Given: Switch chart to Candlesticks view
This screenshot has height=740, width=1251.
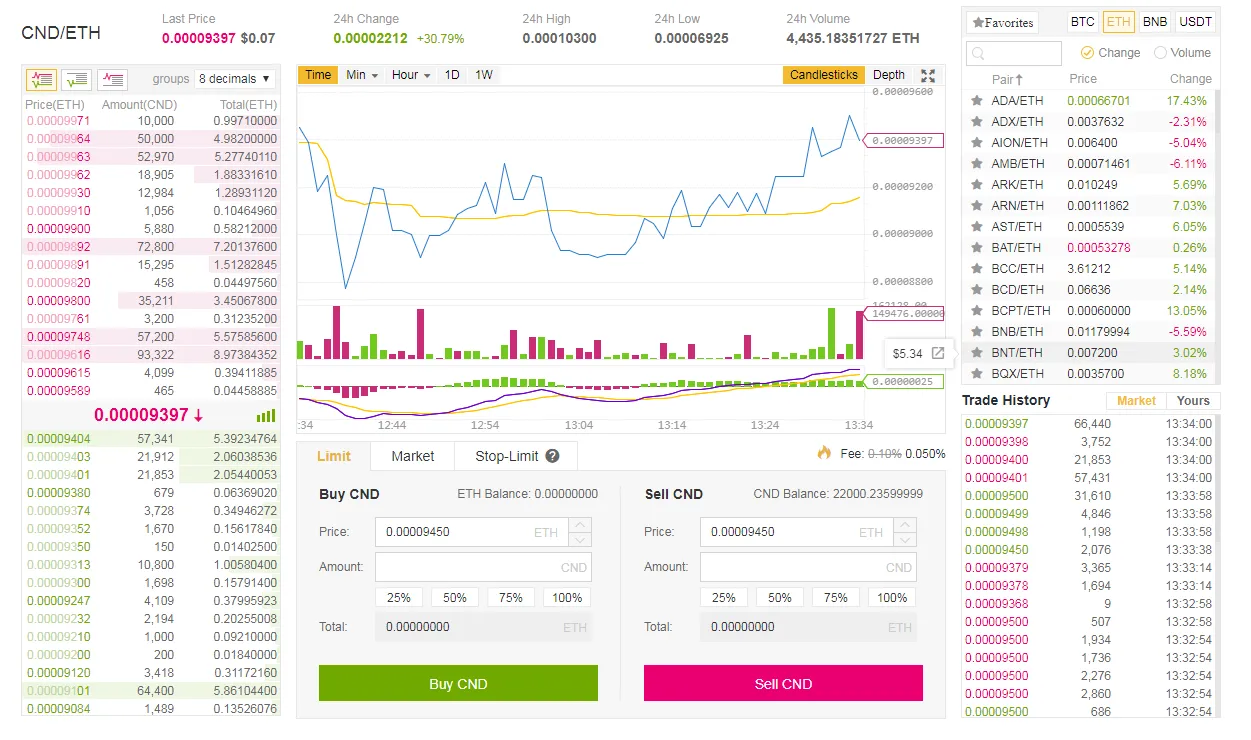Looking at the screenshot, I should (824, 75).
